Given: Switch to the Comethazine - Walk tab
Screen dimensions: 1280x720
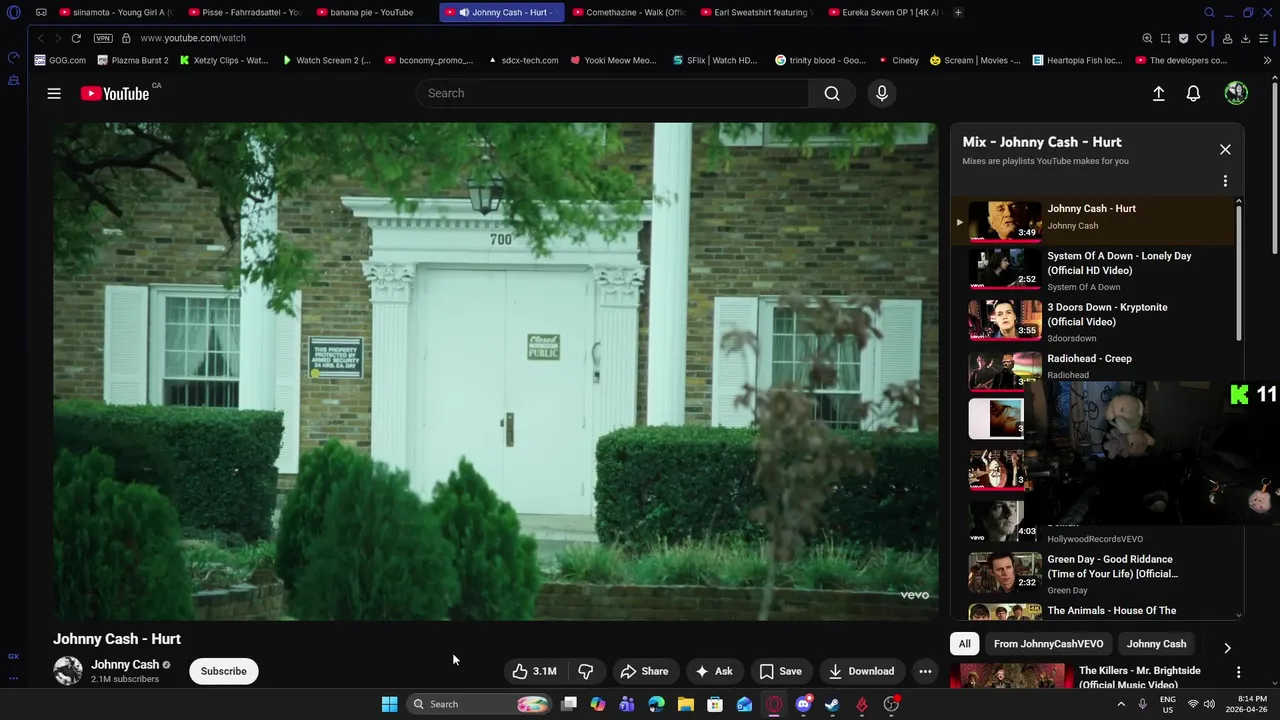Looking at the screenshot, I should (628, 12).
